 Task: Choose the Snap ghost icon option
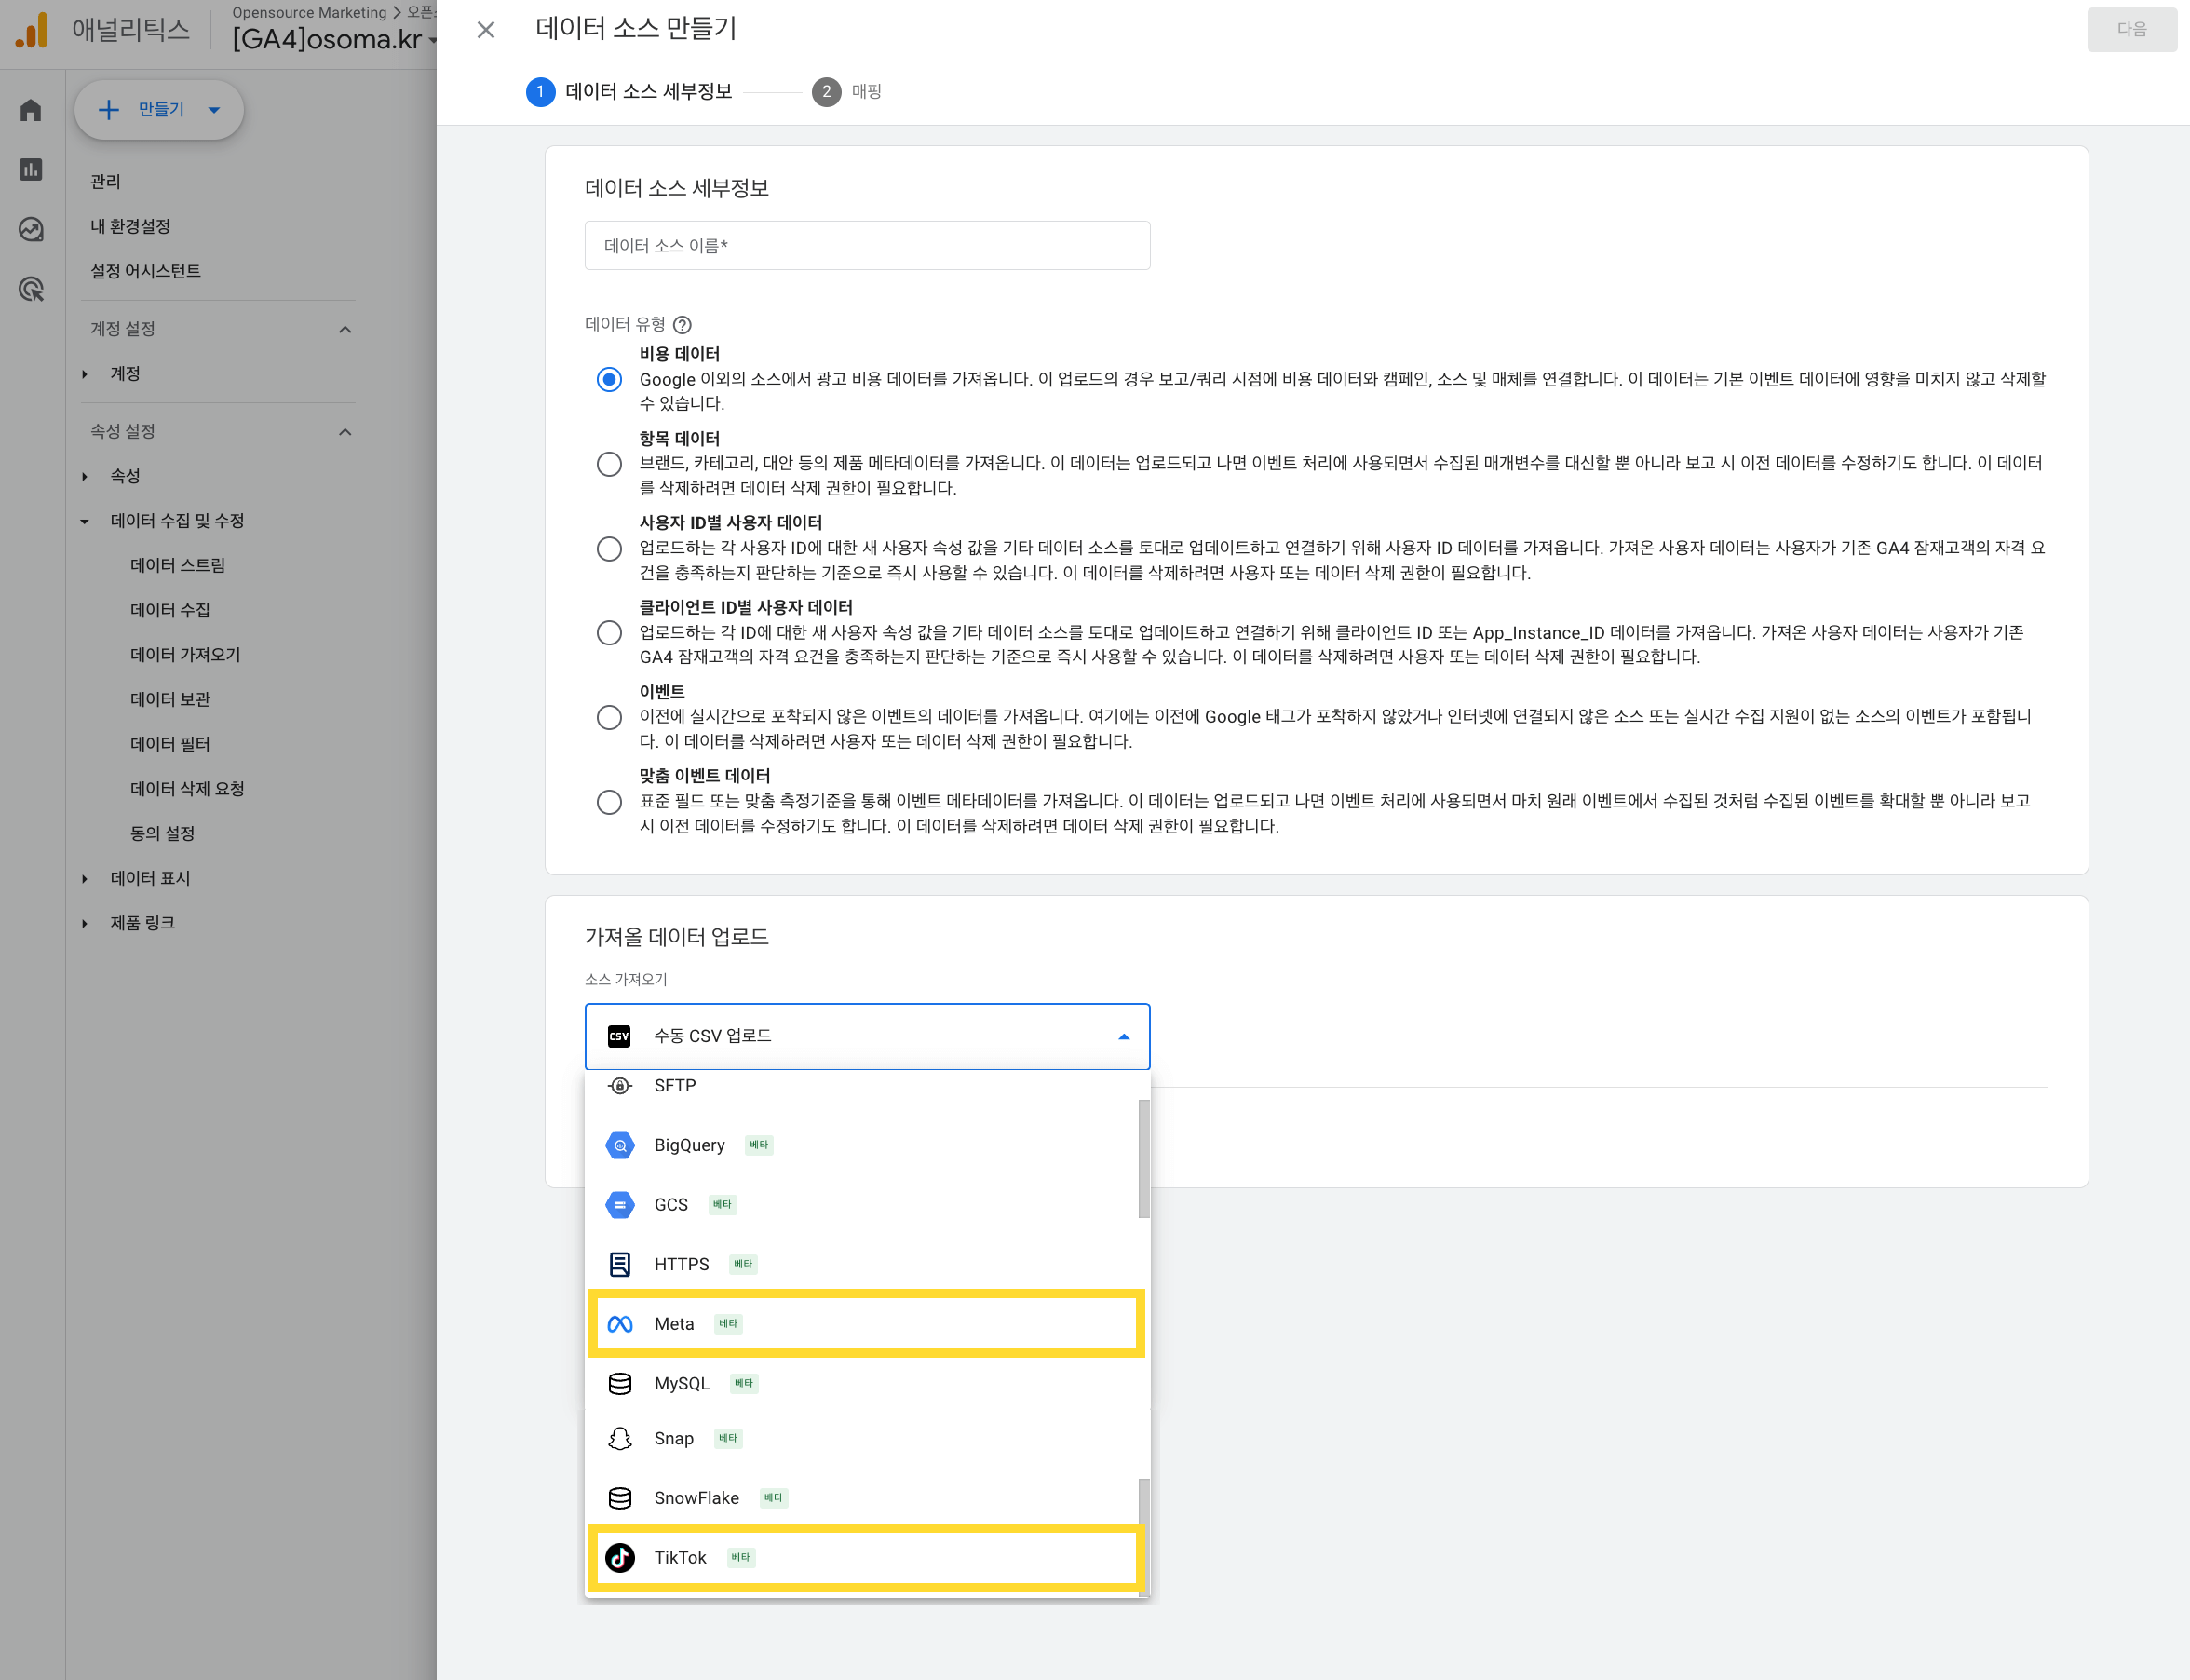click(x=620, y=1438)
